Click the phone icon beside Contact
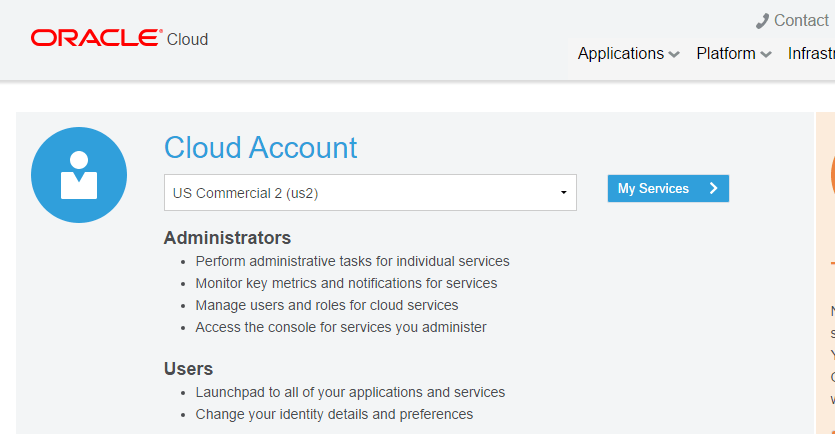 point(762,21)
